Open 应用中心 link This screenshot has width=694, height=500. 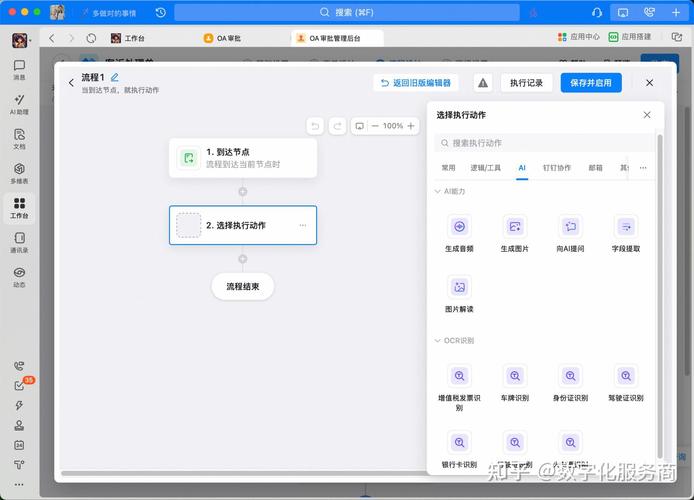pyautogui.click(x=579, y=37)
